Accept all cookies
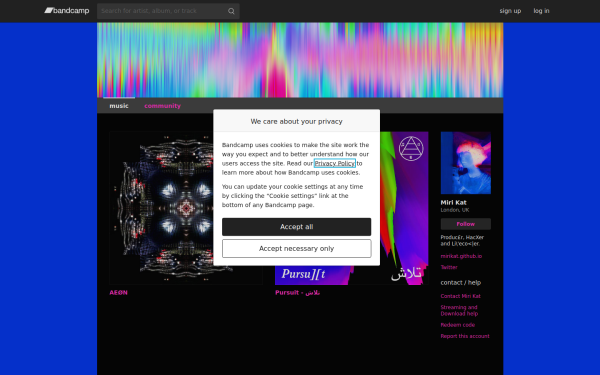The height and width of the screenshot is (375, 600). coord(296,227)
